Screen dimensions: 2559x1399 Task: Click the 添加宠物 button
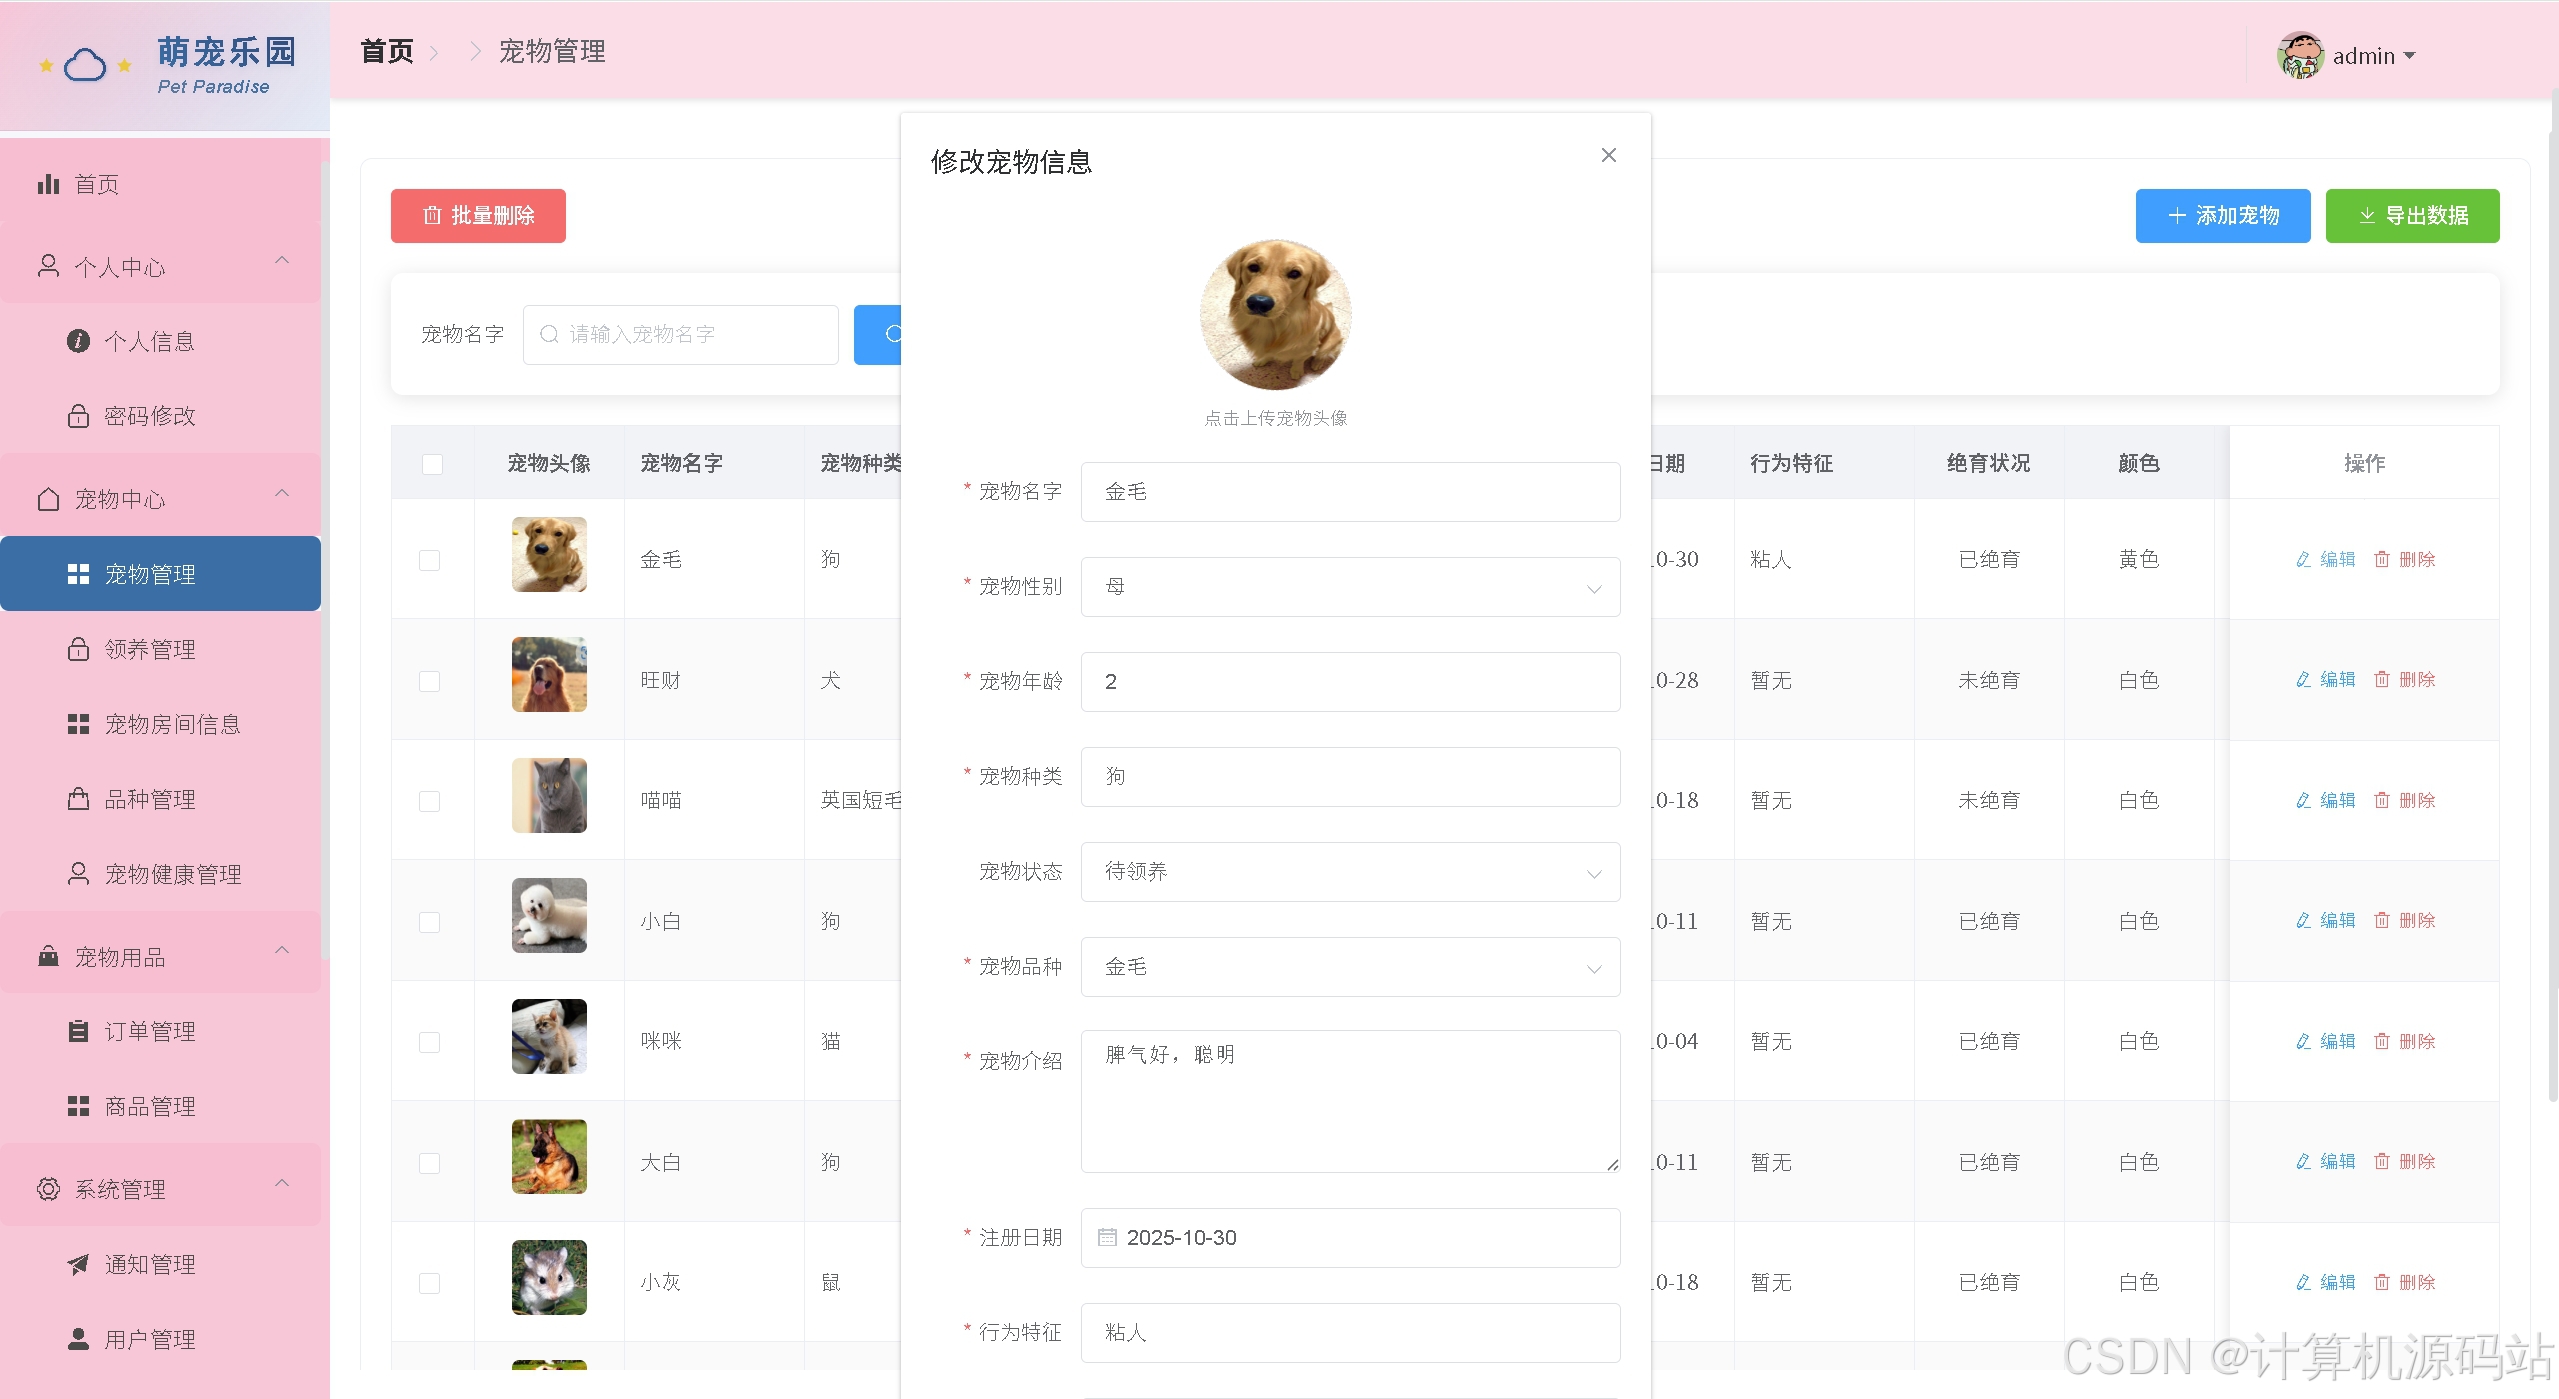pyautogui.click(x=2223, y=216)
